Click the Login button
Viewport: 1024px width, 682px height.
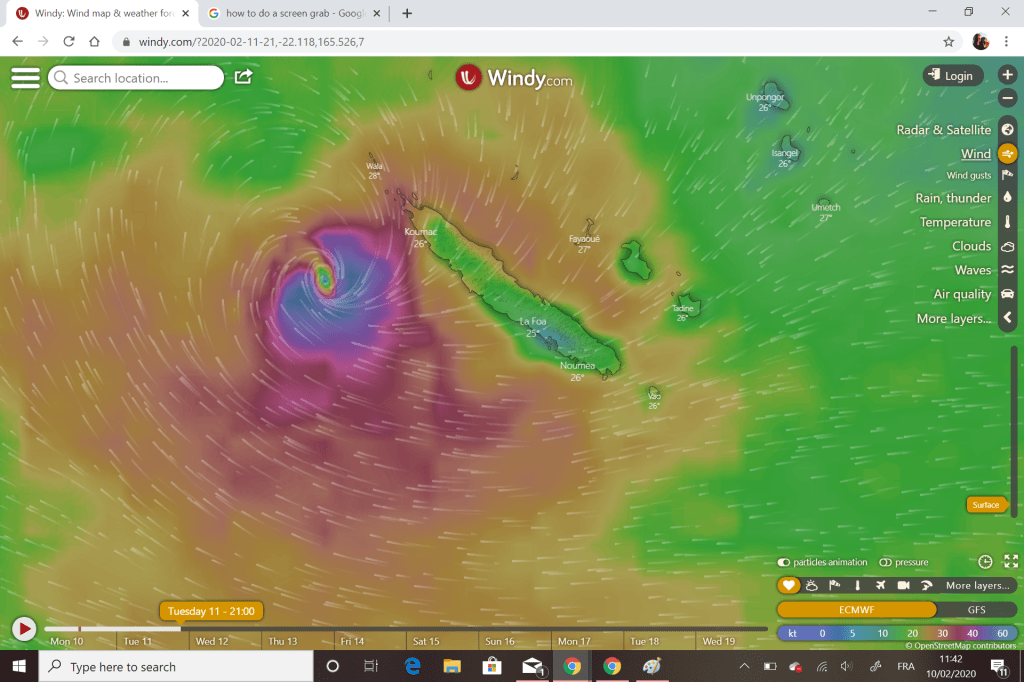[950, 76]
